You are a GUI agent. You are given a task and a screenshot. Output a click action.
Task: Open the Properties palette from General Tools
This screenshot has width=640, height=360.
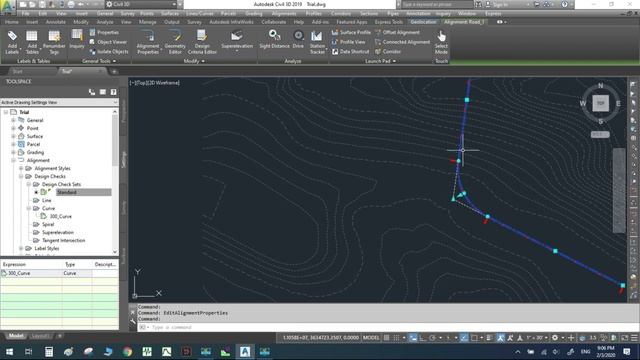point(104,32)
